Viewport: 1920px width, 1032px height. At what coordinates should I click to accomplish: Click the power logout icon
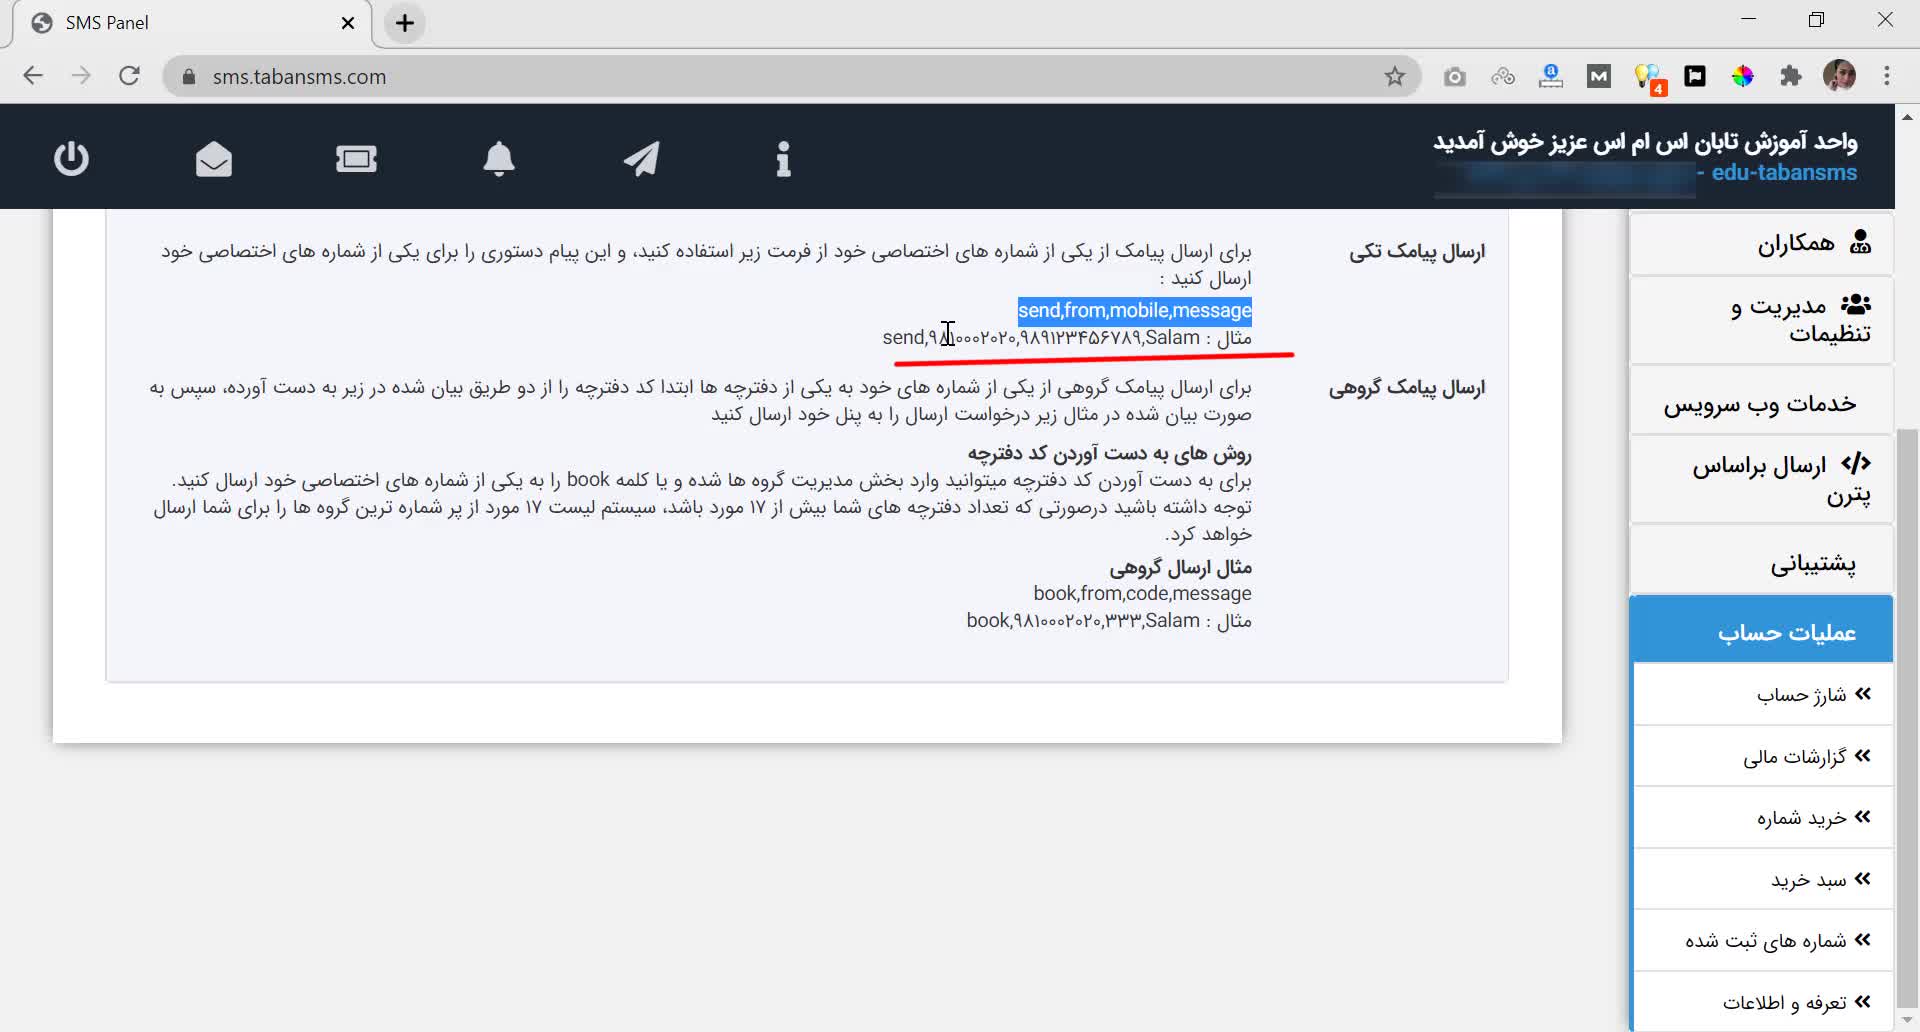[x=71, y=159]
